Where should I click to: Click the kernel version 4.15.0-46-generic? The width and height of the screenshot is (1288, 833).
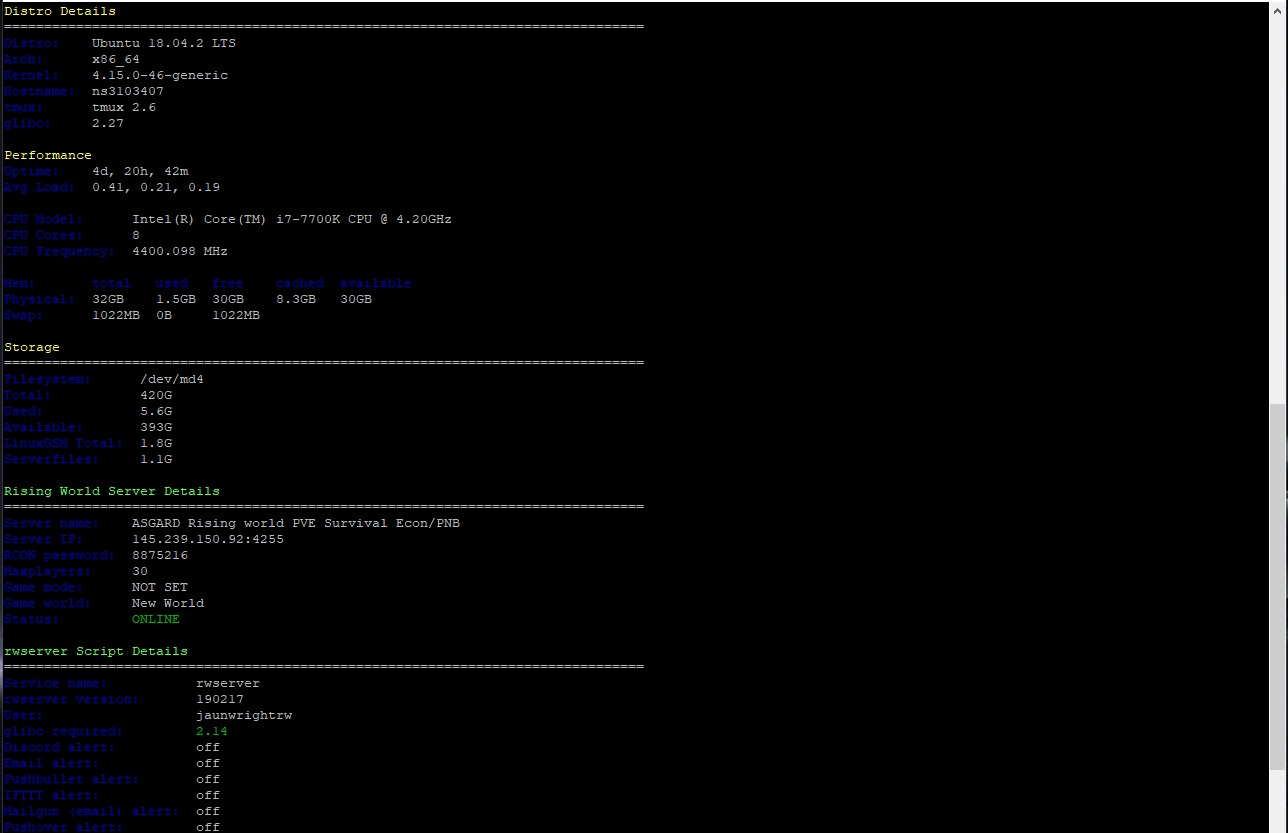click(159, 75)
